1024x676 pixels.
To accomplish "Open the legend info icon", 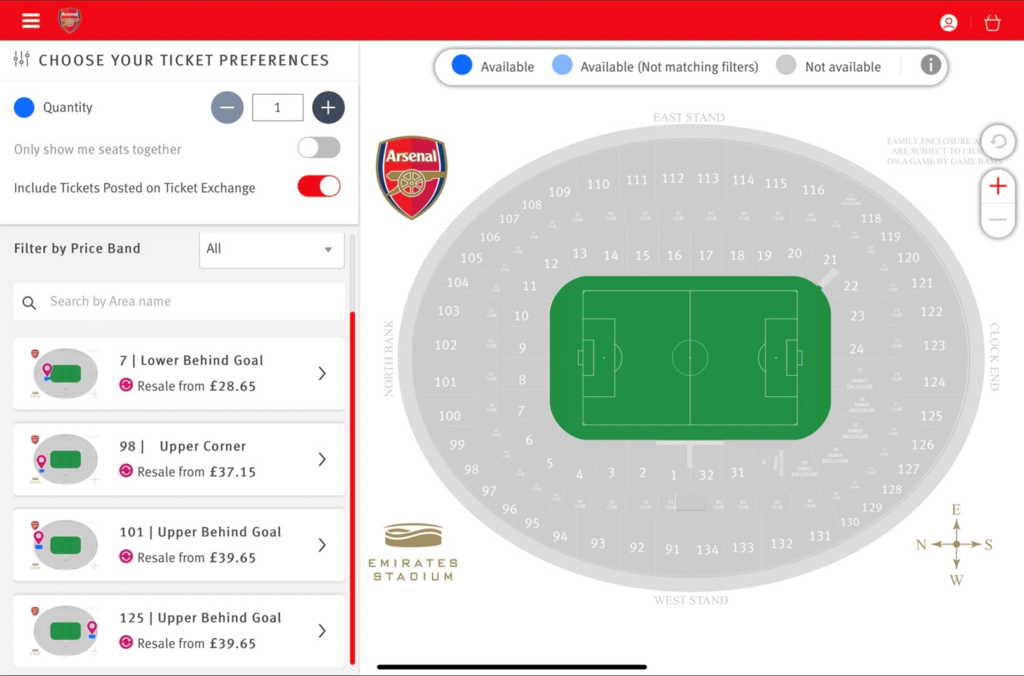I will 931,65.
